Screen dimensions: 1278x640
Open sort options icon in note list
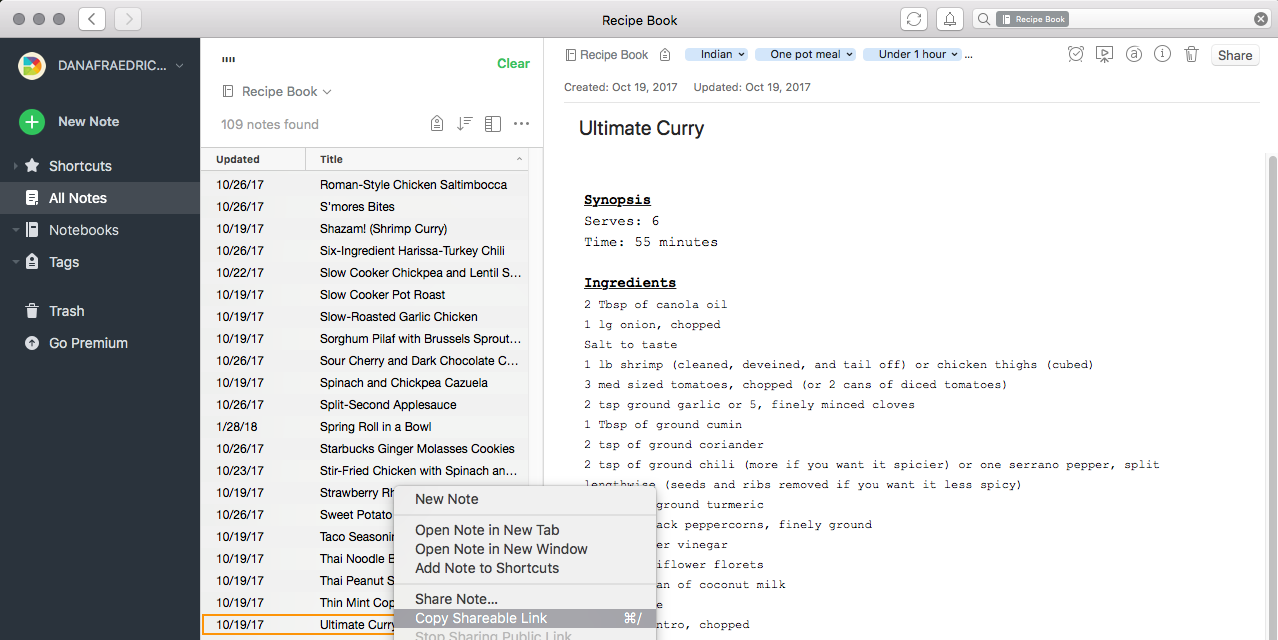(464, 124)
